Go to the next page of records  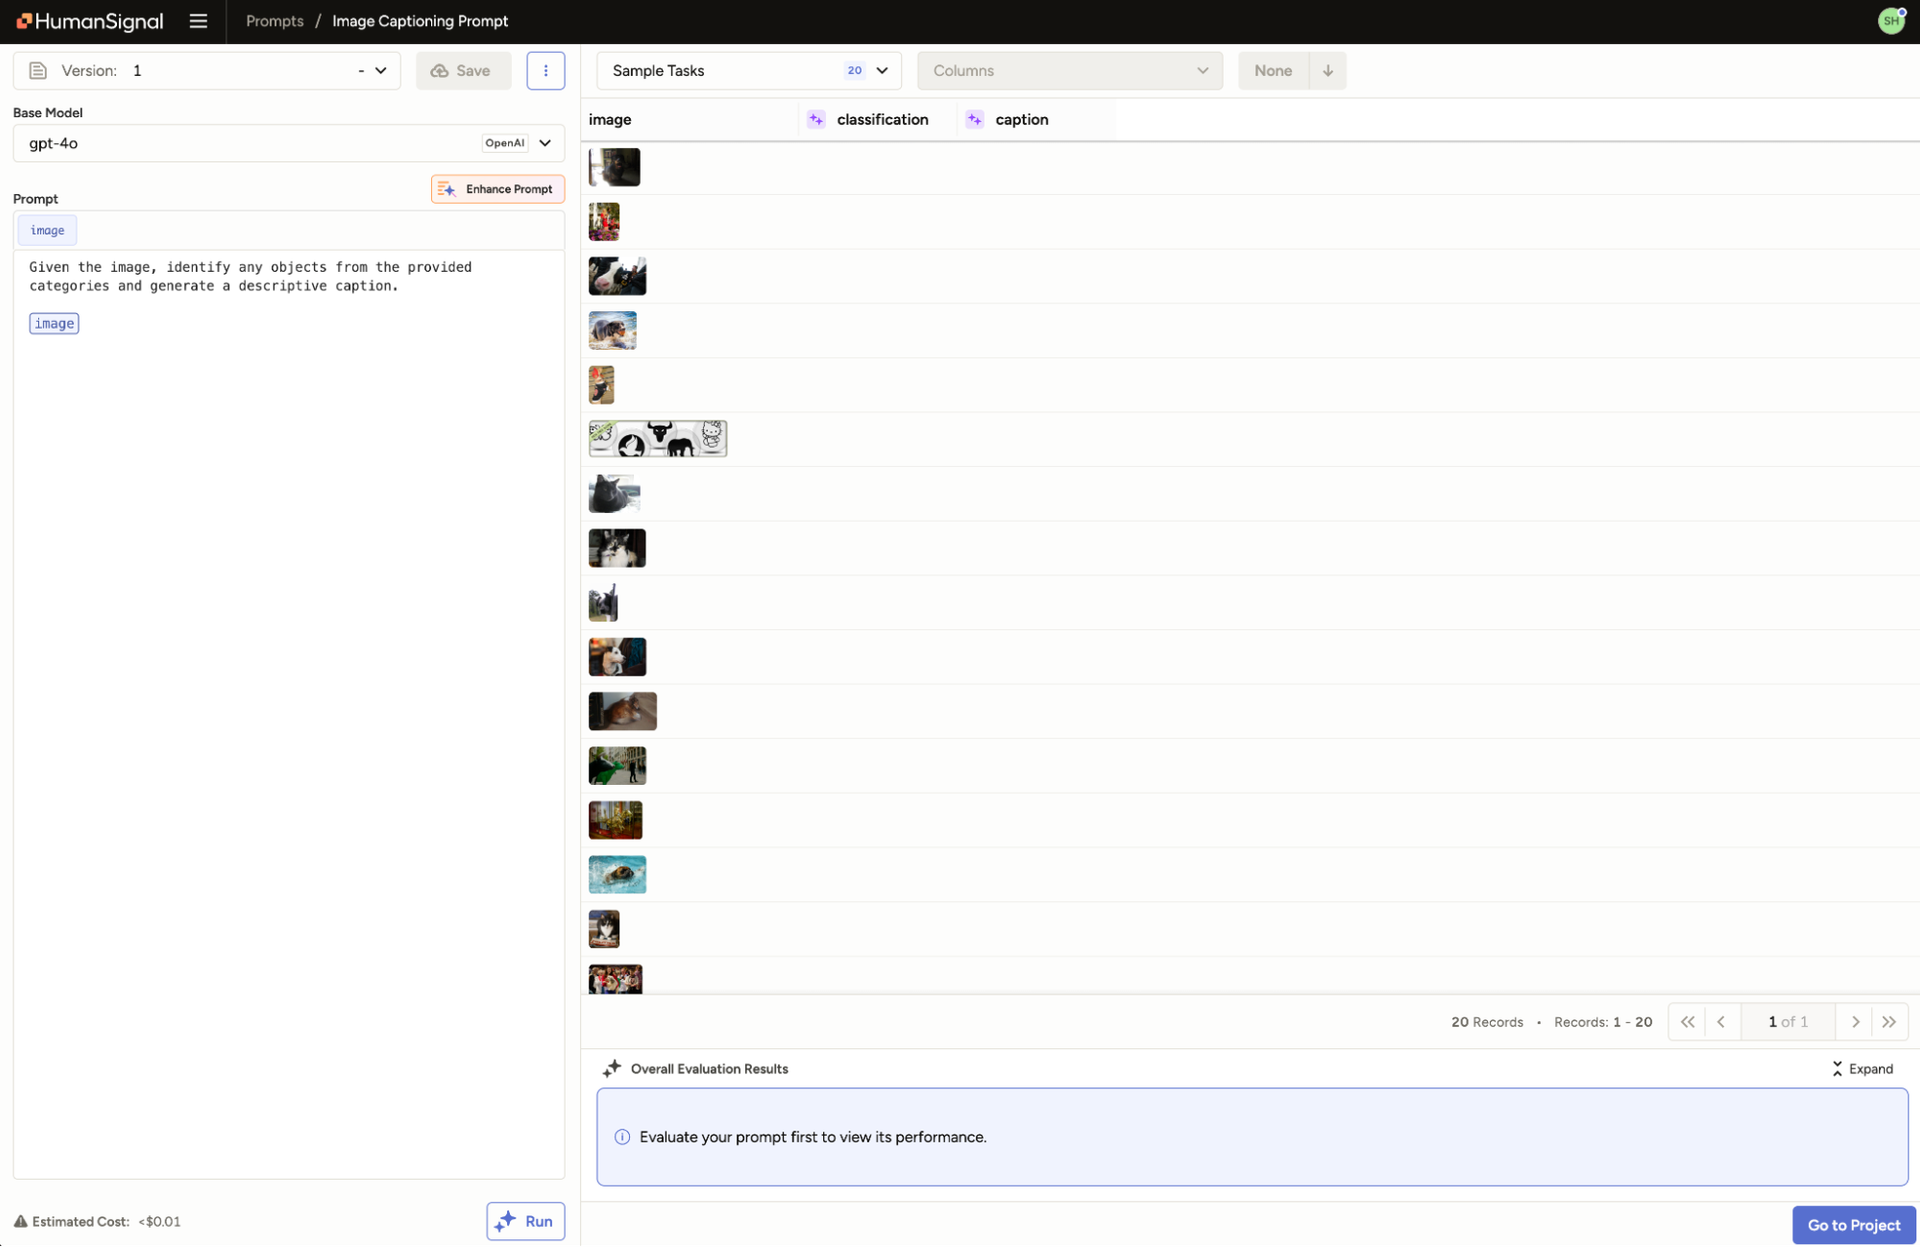coord(1855,1022)
